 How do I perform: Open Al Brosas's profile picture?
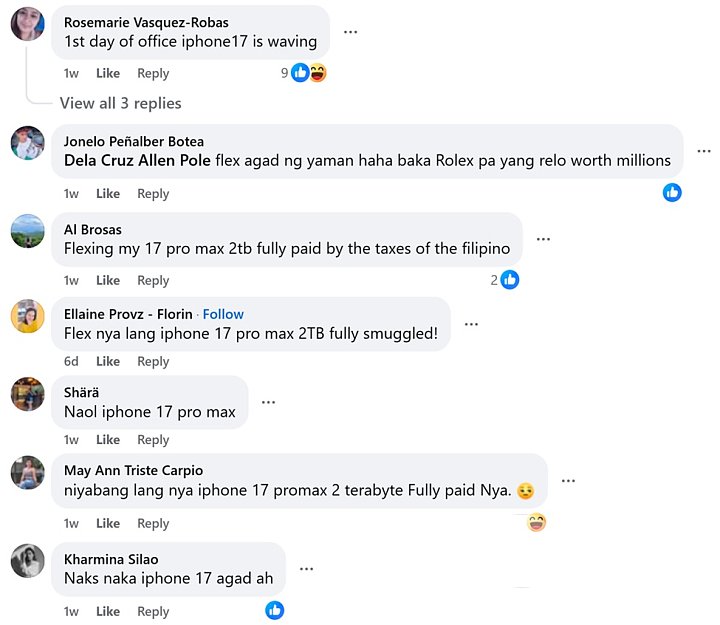tap(27, 231)
